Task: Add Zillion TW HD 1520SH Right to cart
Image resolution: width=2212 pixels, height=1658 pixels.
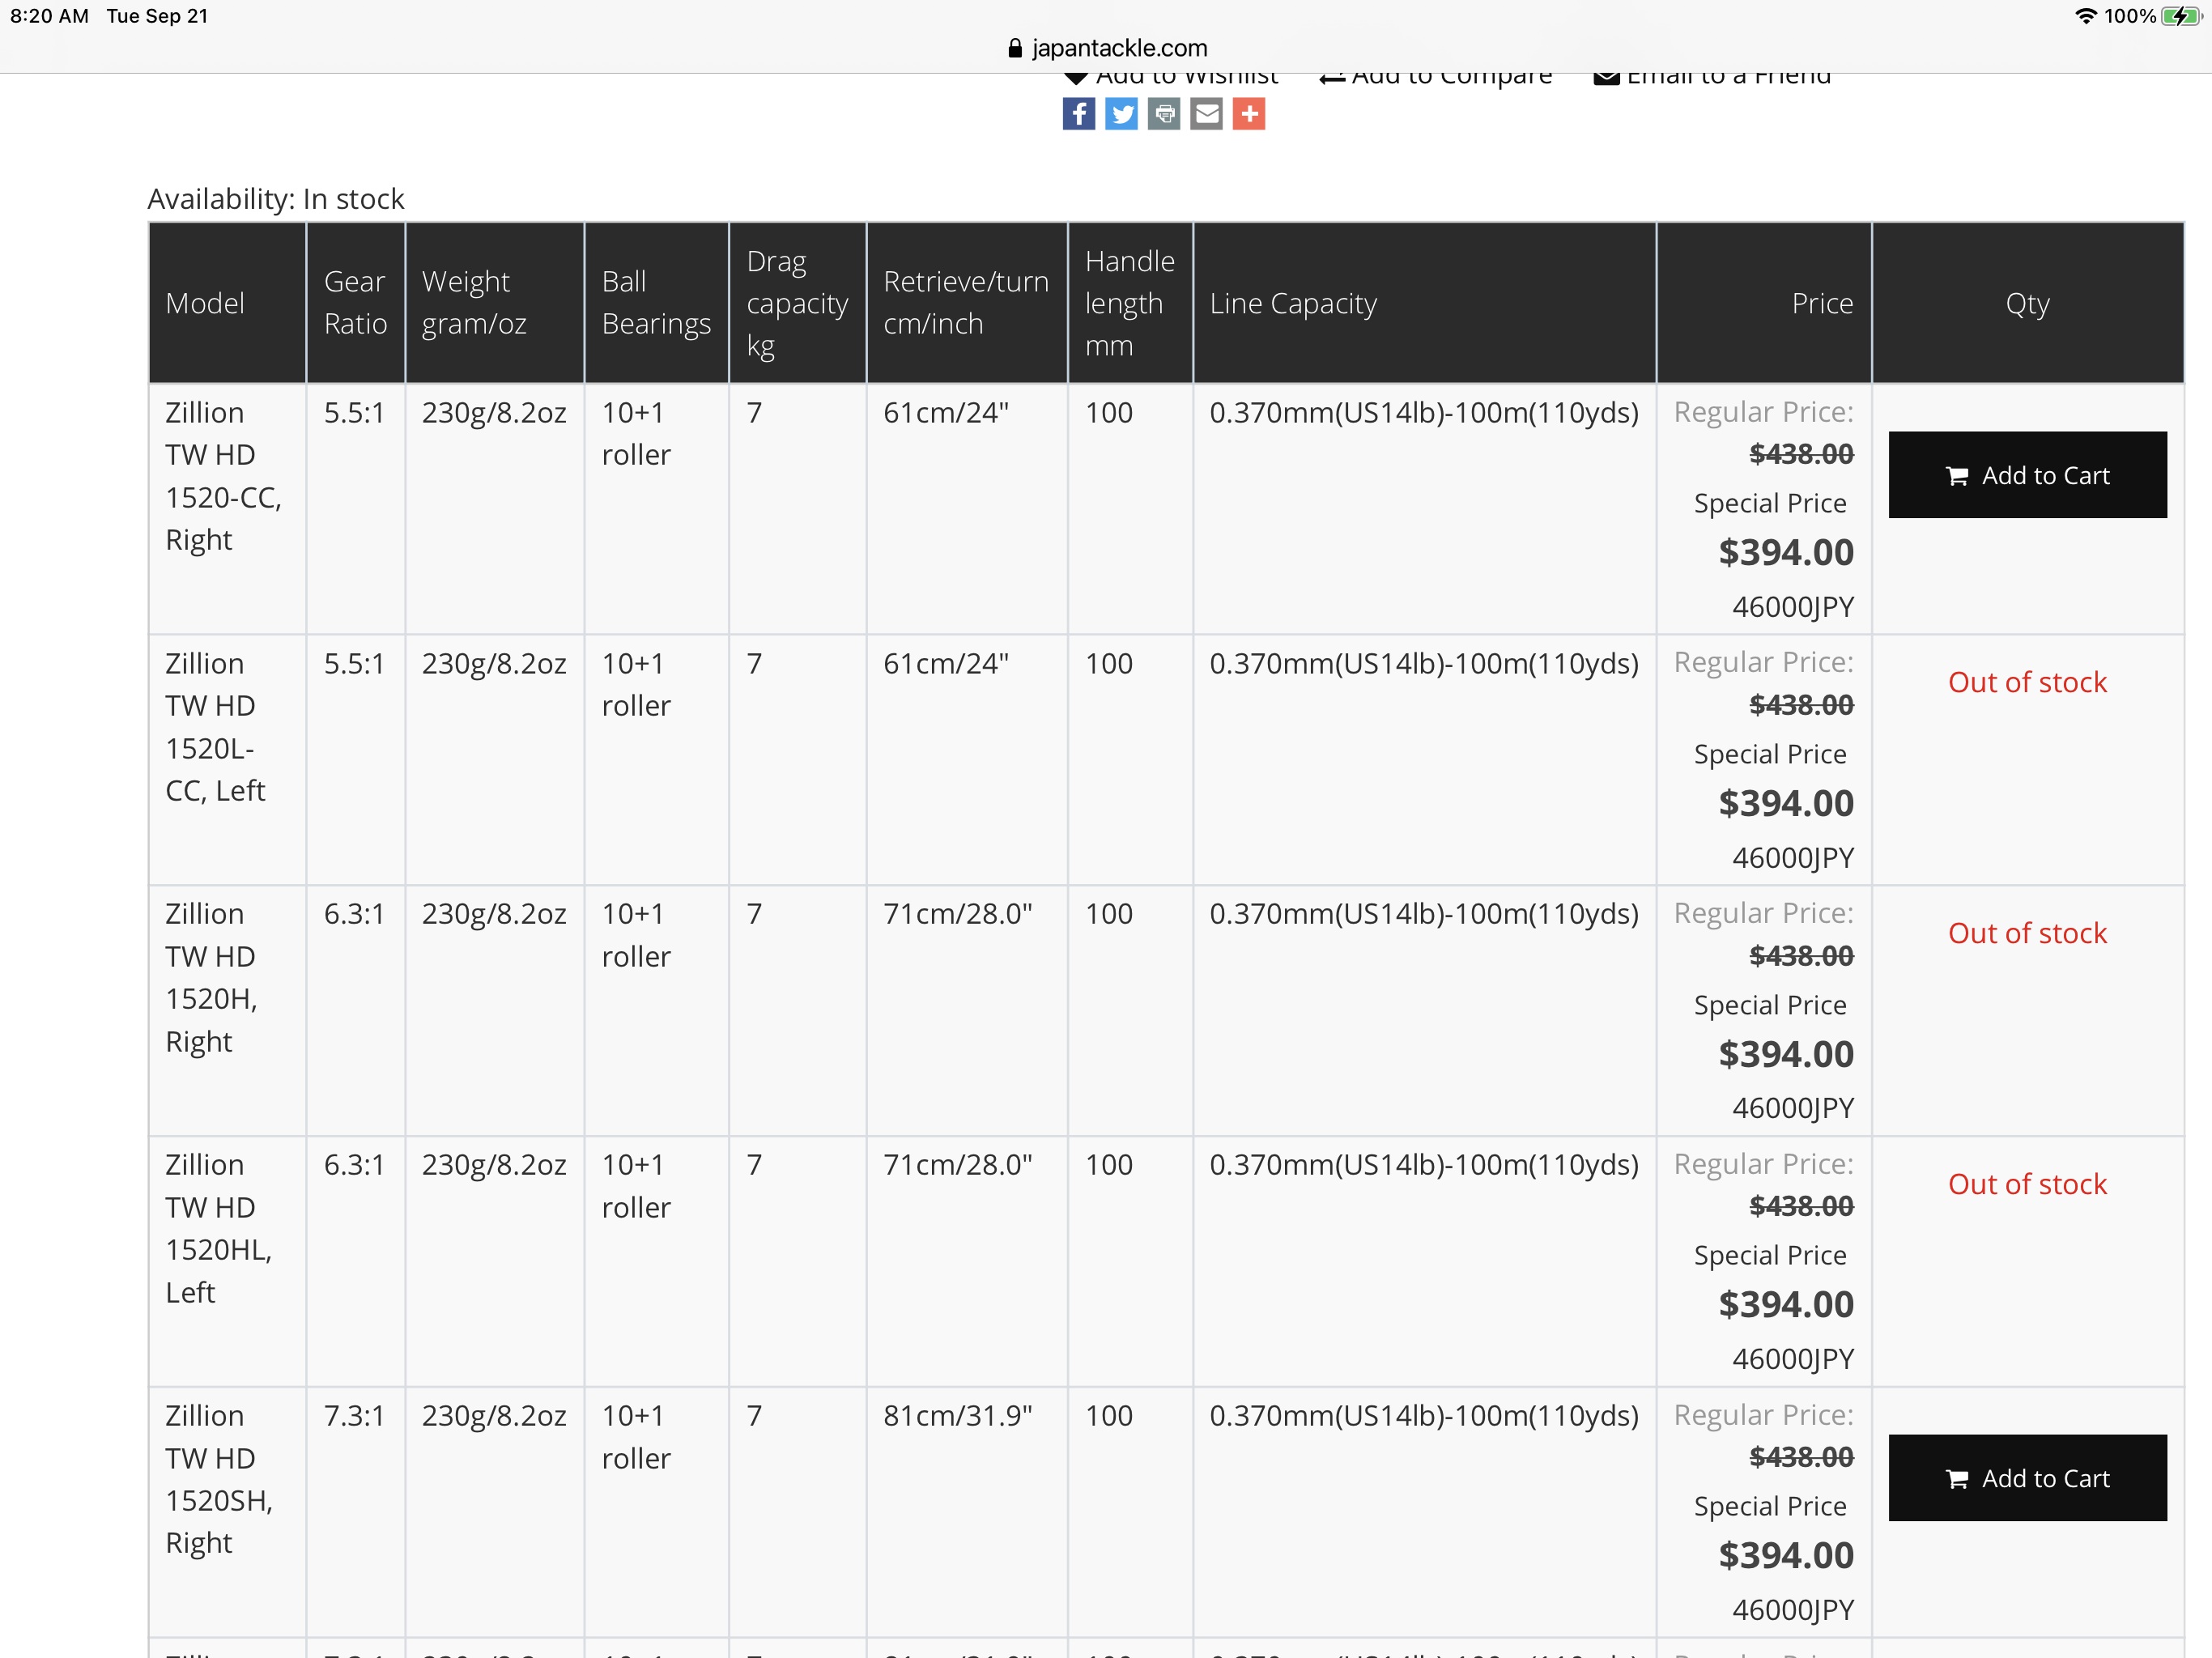Action: tap(2027, 1478)
